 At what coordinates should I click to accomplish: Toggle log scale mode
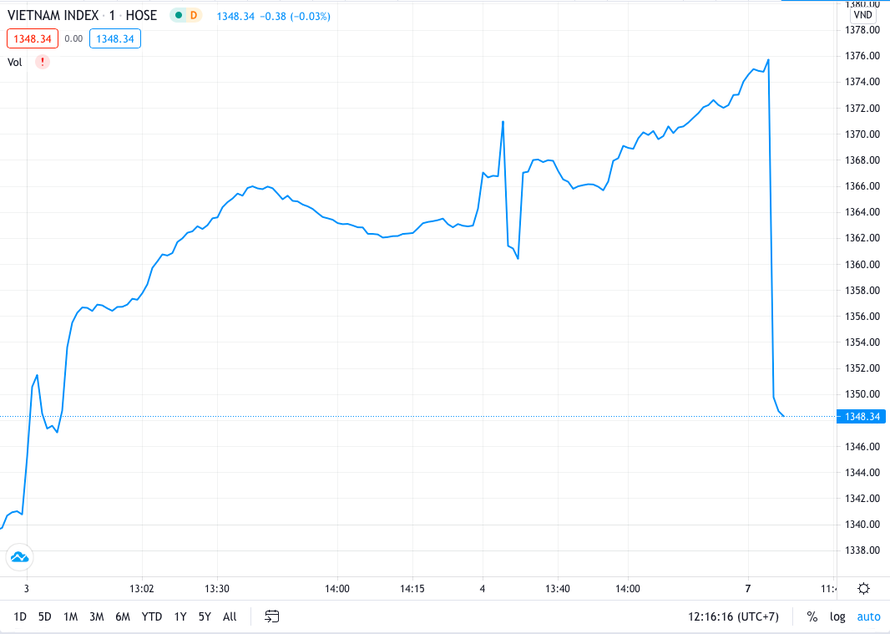point(837,617)
